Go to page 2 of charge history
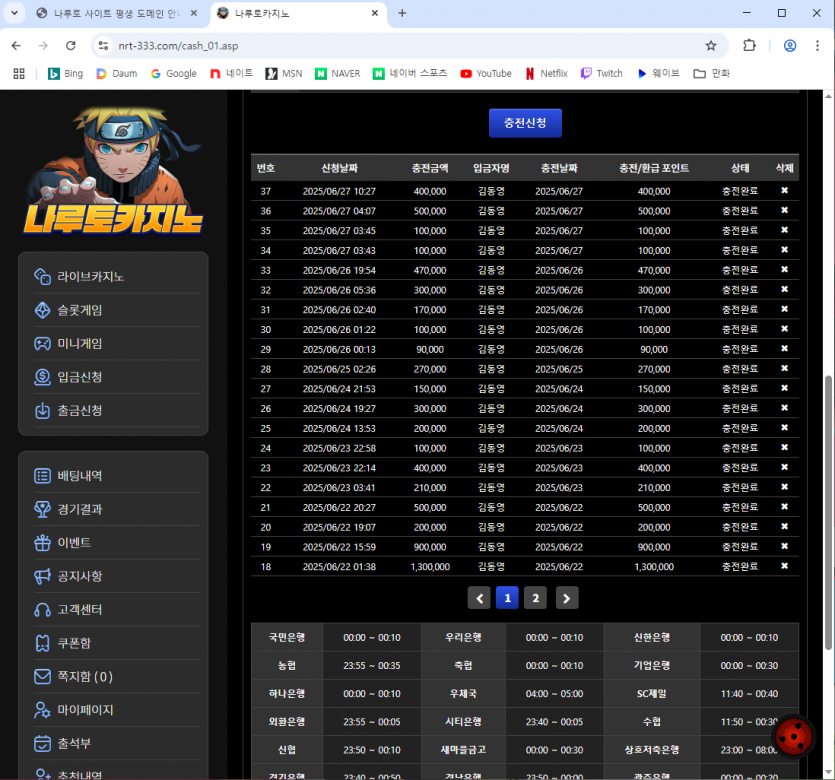The height and width of the screenshot is (780, 835). (535, 598)
